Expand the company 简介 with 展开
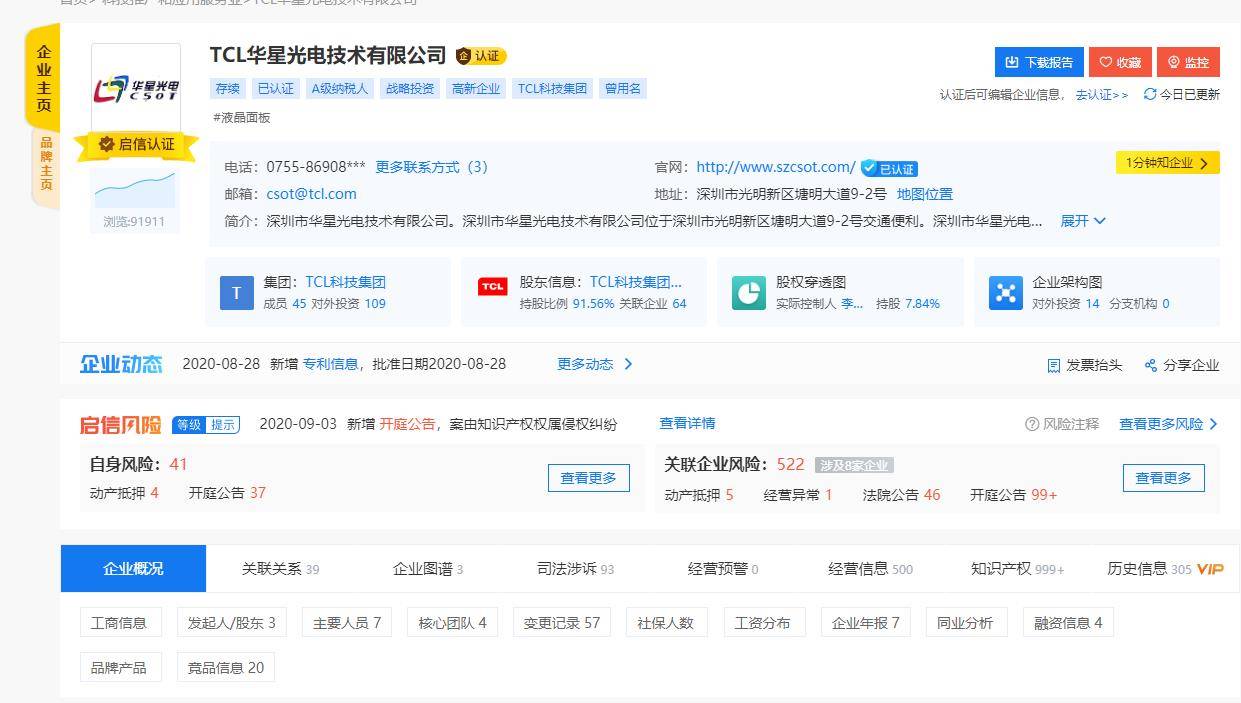This screenshot has height=703, width=1241. pos(1082,221)
